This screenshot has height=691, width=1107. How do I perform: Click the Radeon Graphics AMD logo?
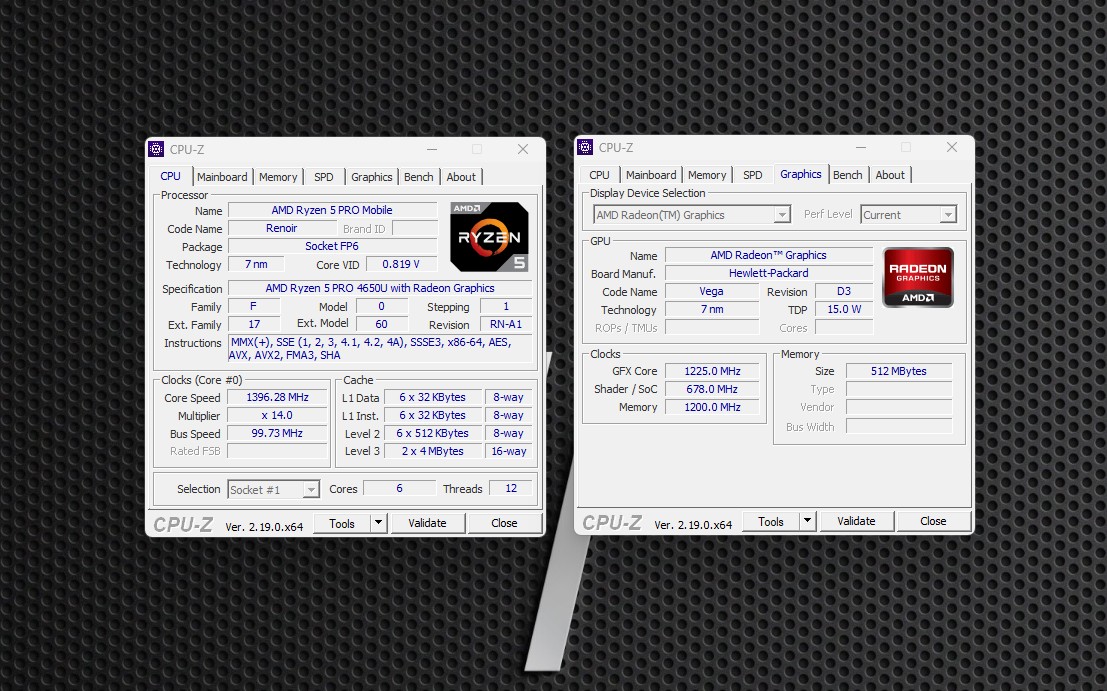point(918,277)
